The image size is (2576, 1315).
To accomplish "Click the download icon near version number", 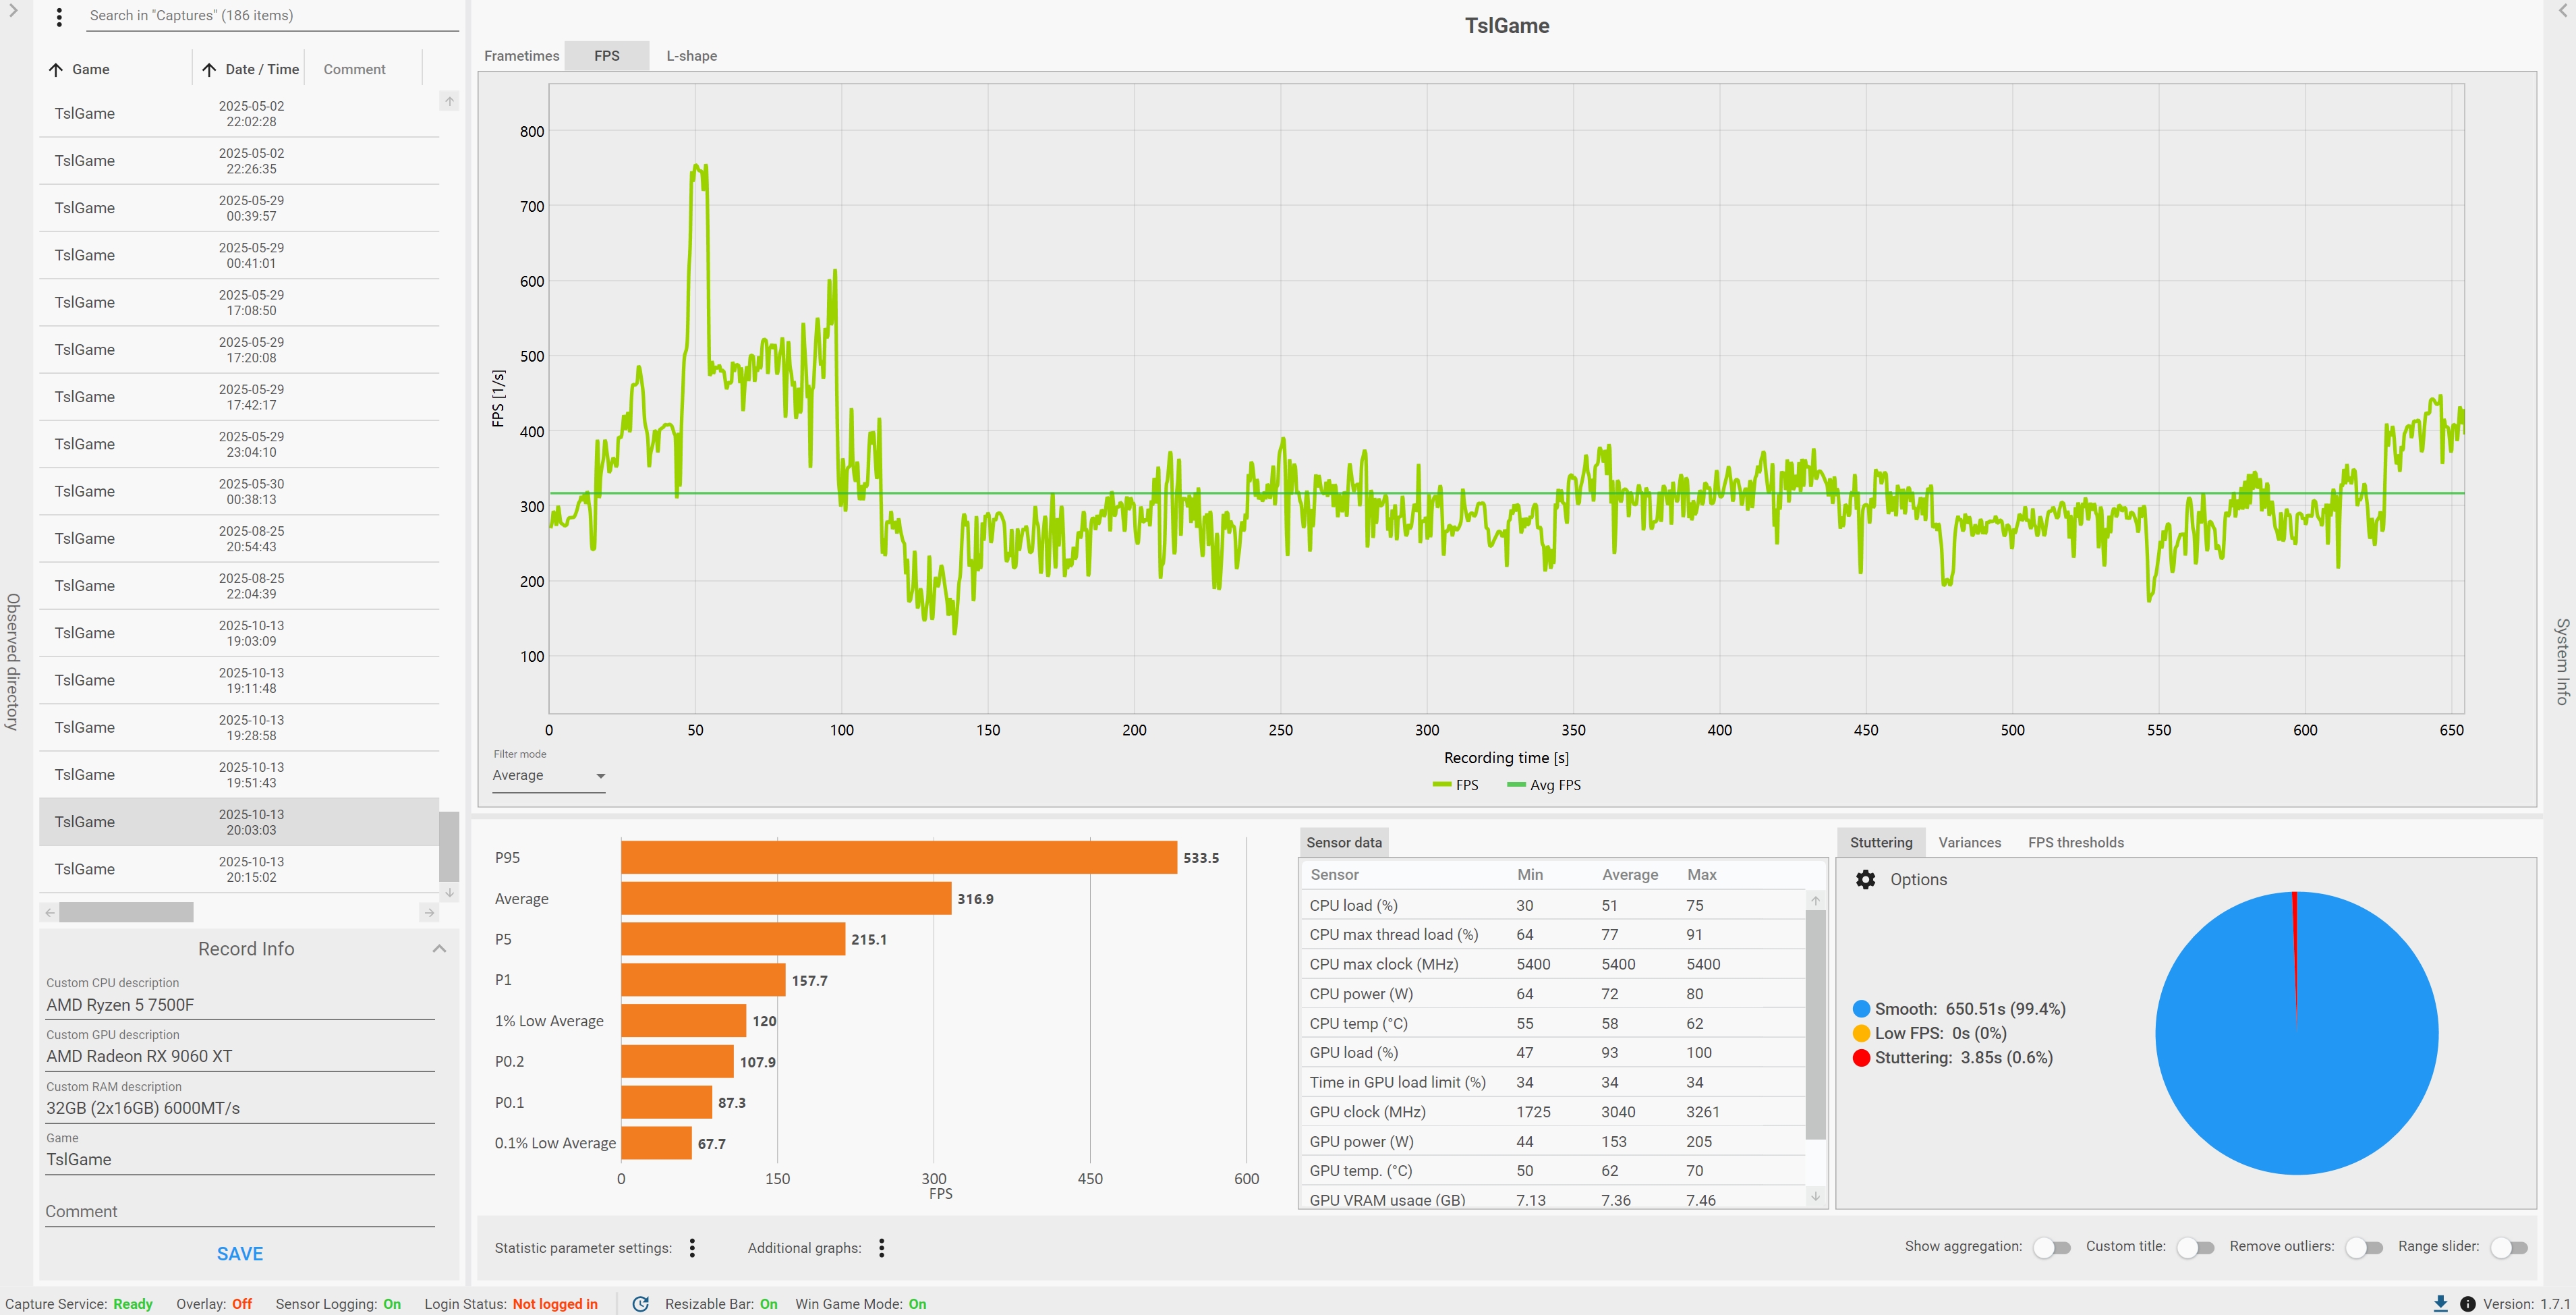I will tap(2440, 1303).
